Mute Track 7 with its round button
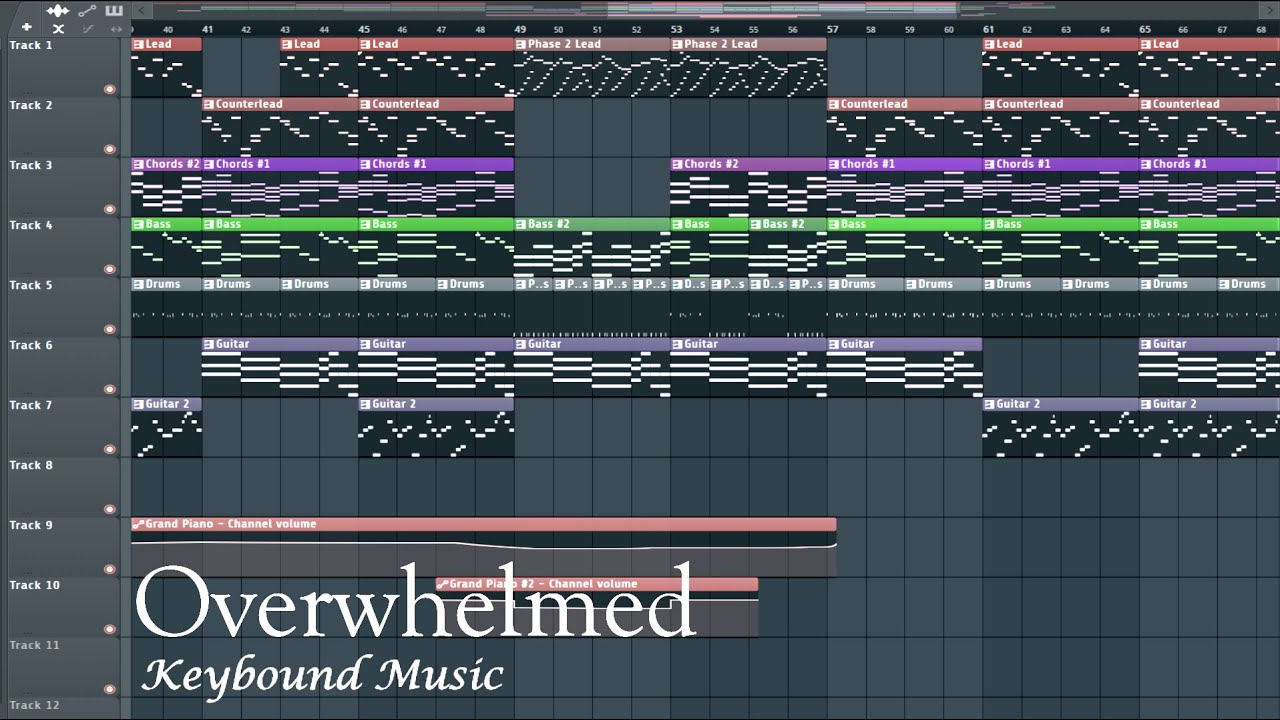The image size is (1280, 720). coord(110,449)
